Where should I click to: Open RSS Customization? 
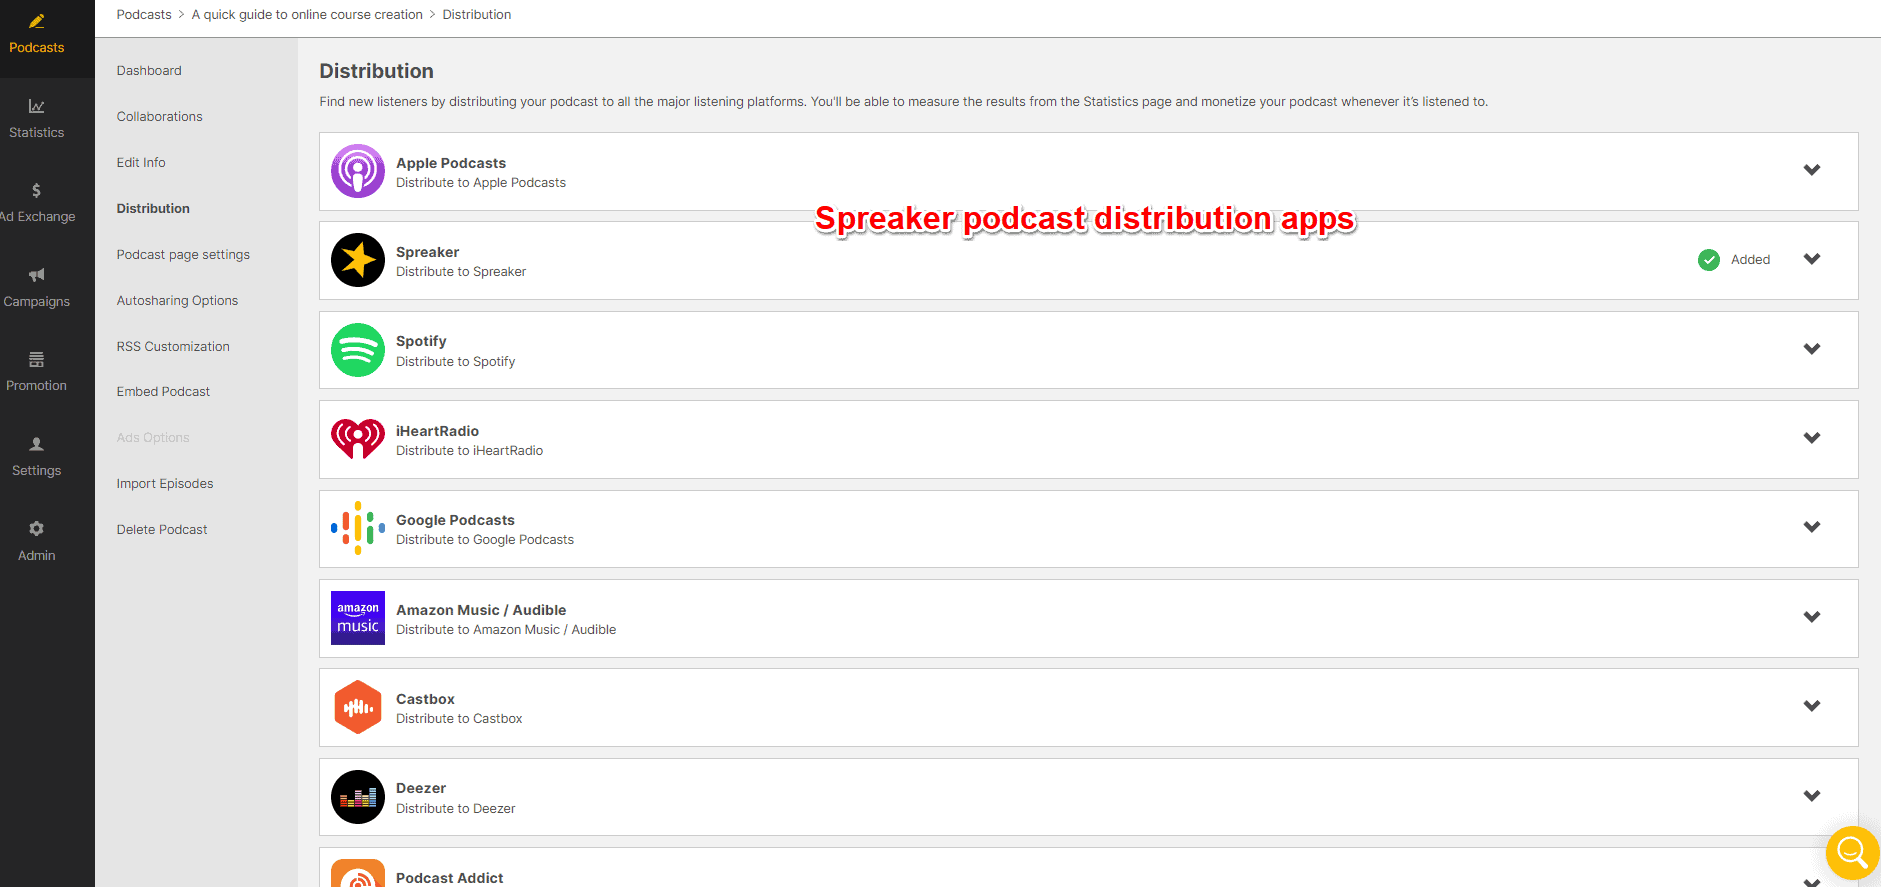(173, 347)
